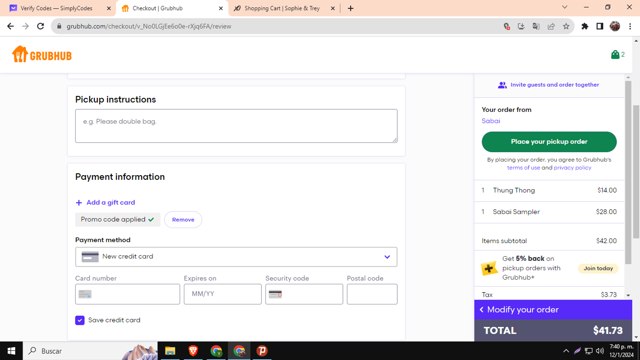640x360 pixels.
Task: Open the Windows Start menu
Action: click(11, 351)
